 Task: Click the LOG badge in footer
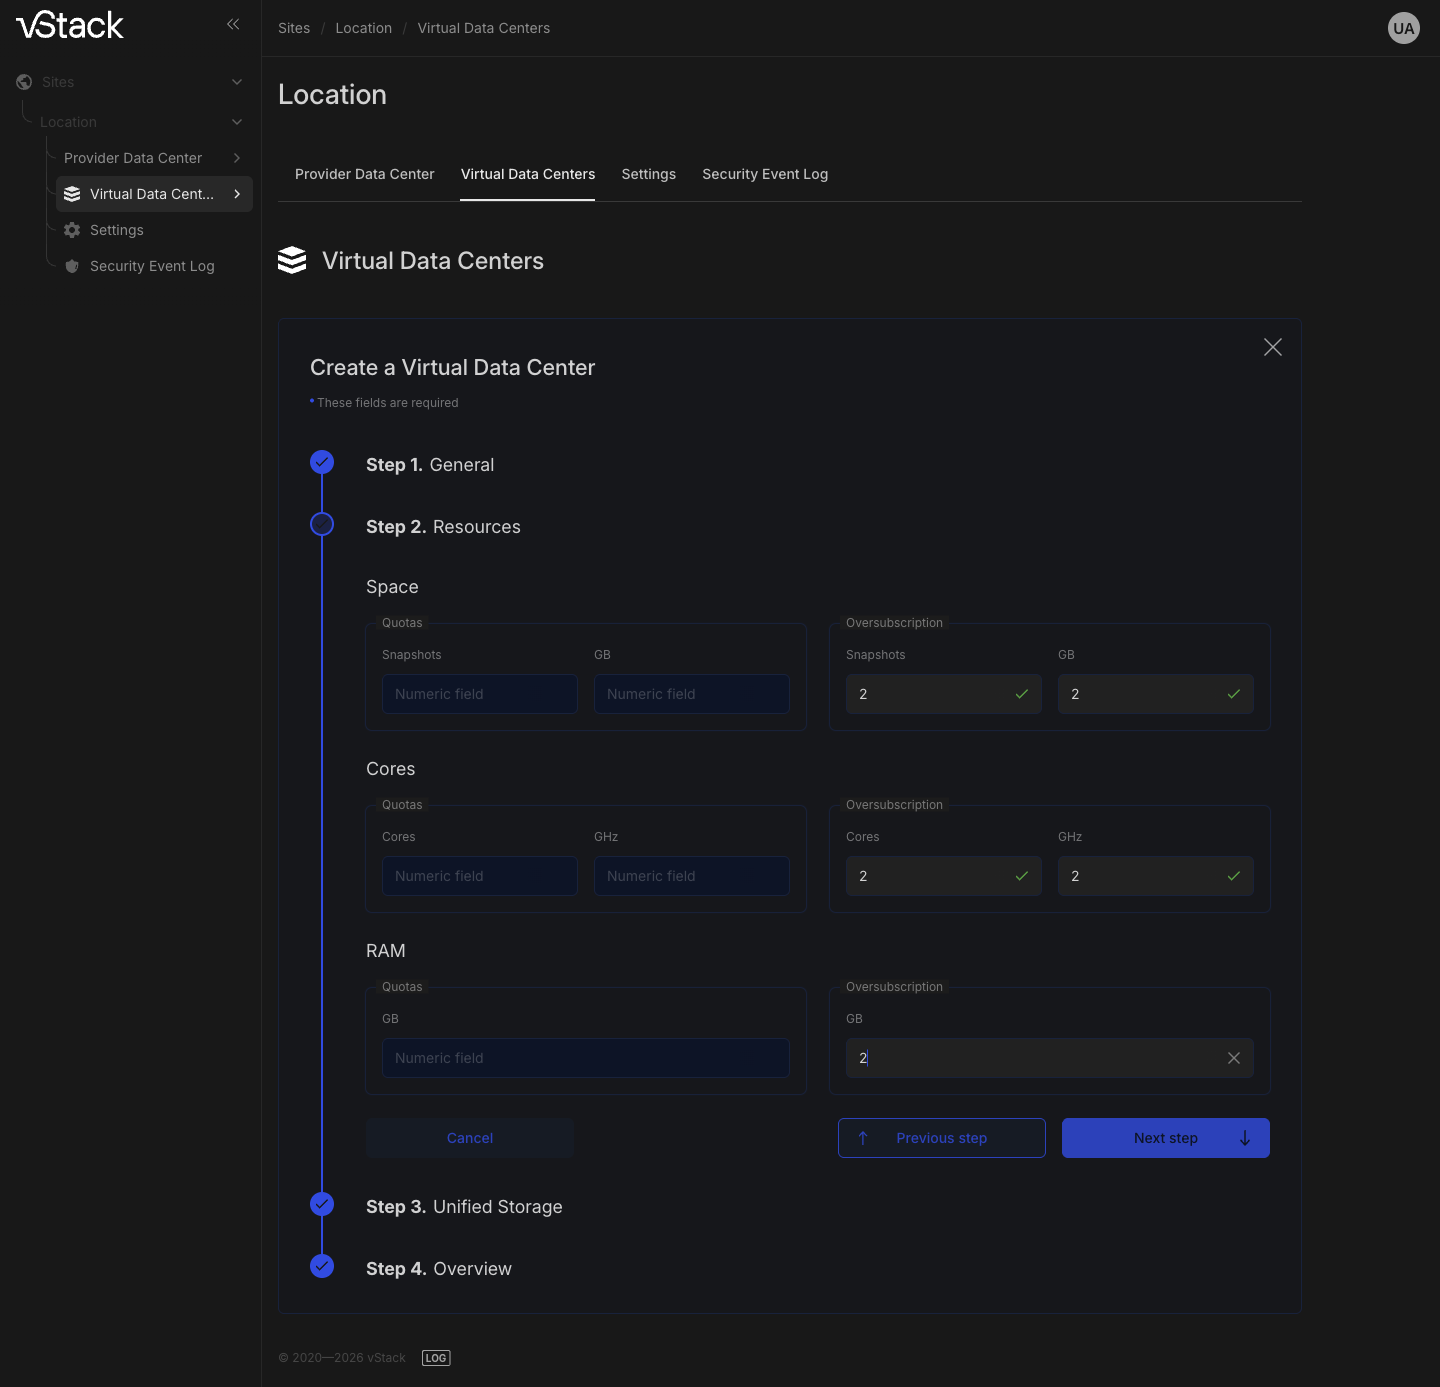(436, 1358)
